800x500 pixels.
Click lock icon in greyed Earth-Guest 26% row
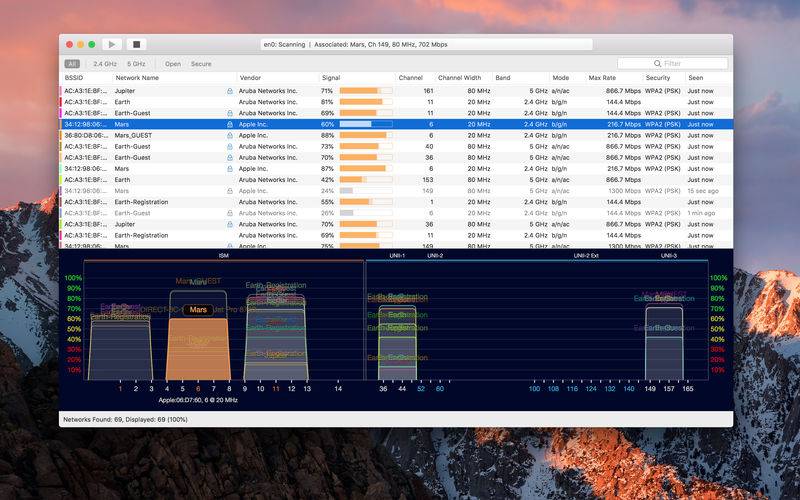(230, 213)
